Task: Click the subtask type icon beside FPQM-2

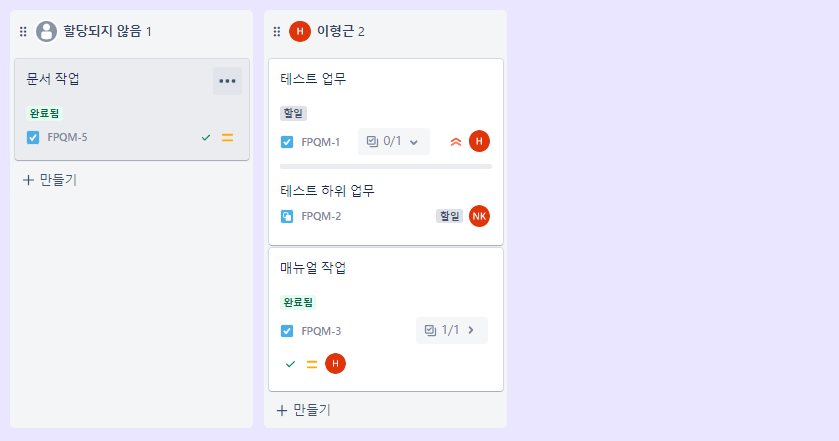Action: pos(287,216)
